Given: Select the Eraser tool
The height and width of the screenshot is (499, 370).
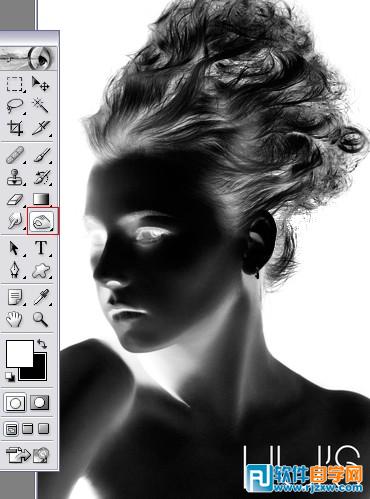Looking at the screenshot, I should (x=15, y=199).
